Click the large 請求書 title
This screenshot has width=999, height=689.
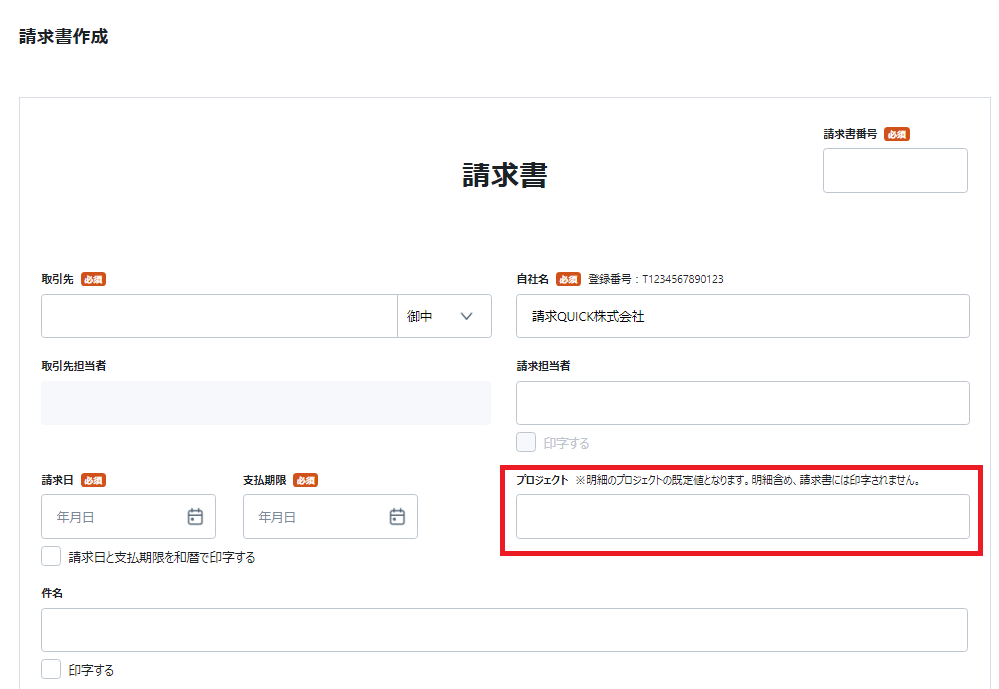pos(505,175)
